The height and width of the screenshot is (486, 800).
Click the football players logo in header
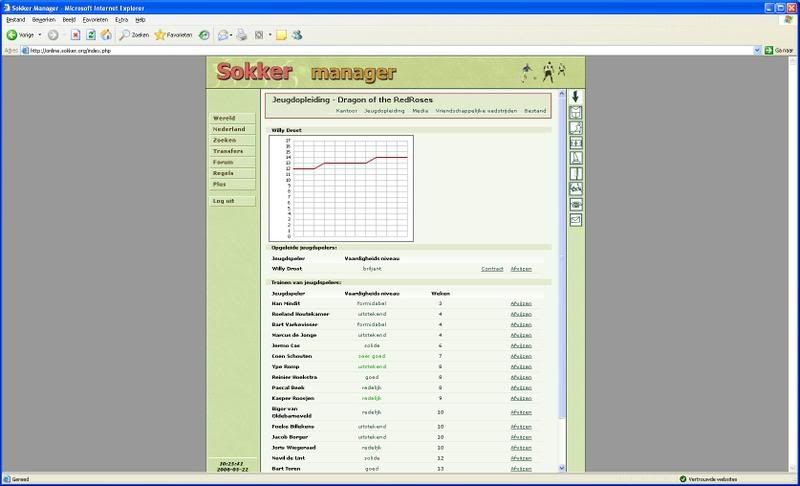(x=544, y=72)
